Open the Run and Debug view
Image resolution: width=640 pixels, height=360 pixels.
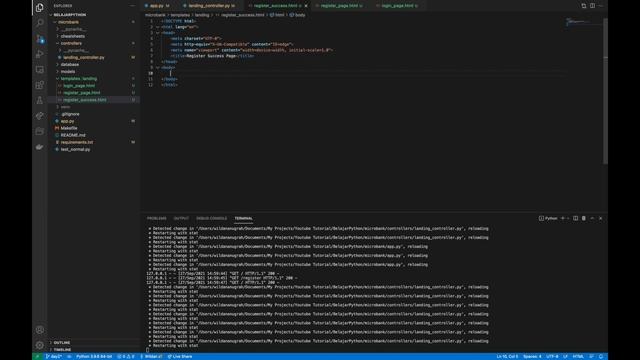pyautogui.click(x=40, y=54)
